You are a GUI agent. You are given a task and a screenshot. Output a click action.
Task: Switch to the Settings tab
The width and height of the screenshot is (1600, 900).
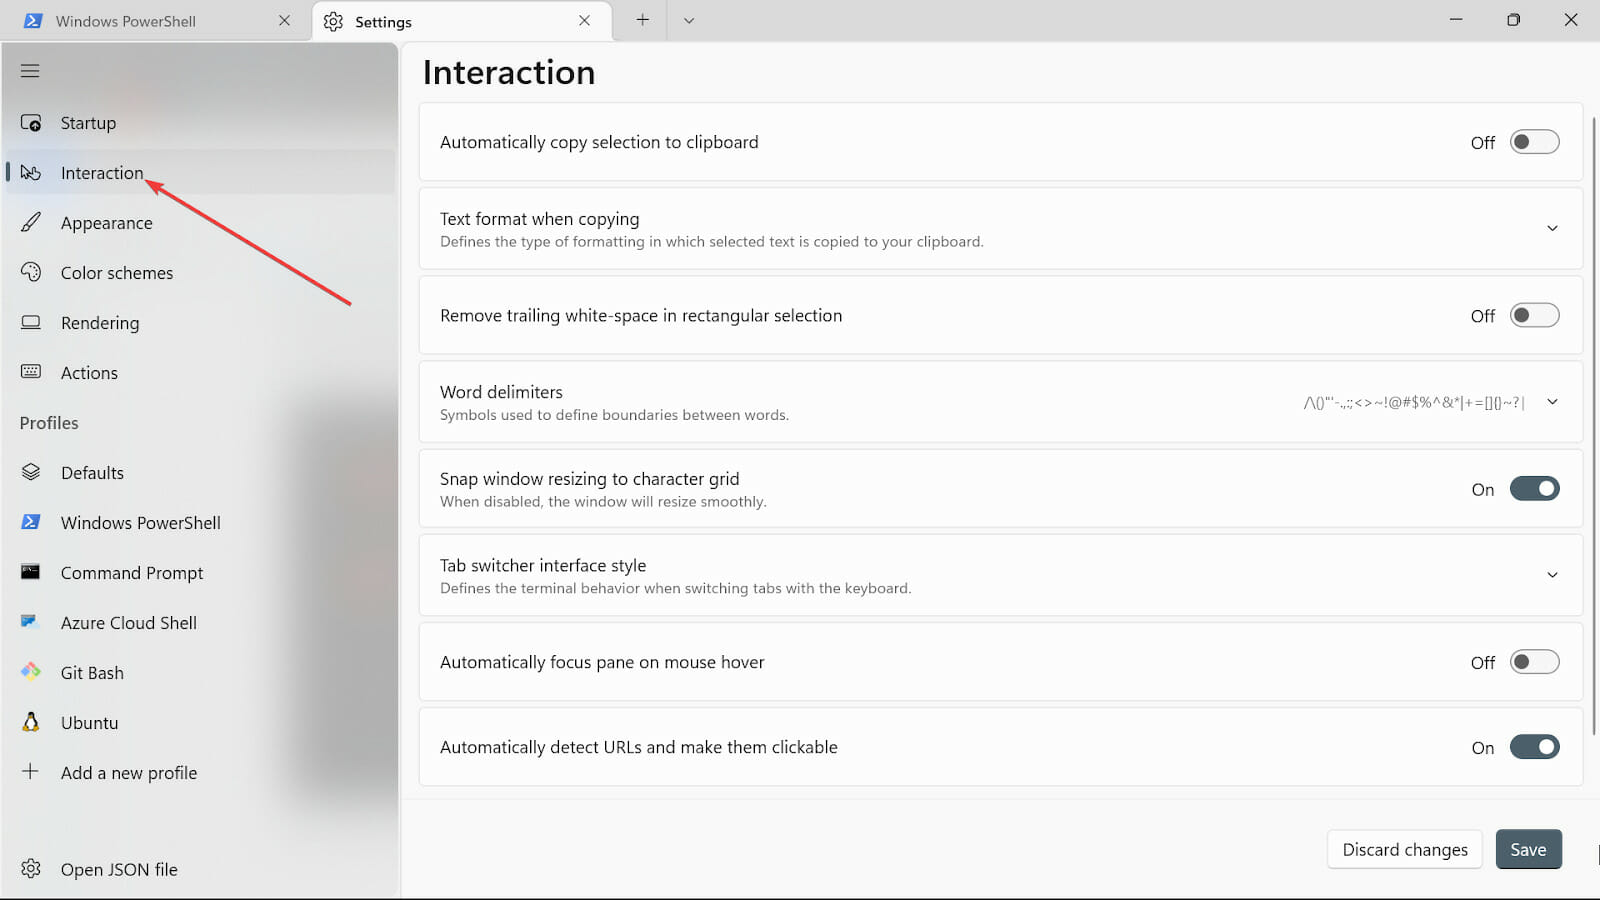click(x=462, y=21)
